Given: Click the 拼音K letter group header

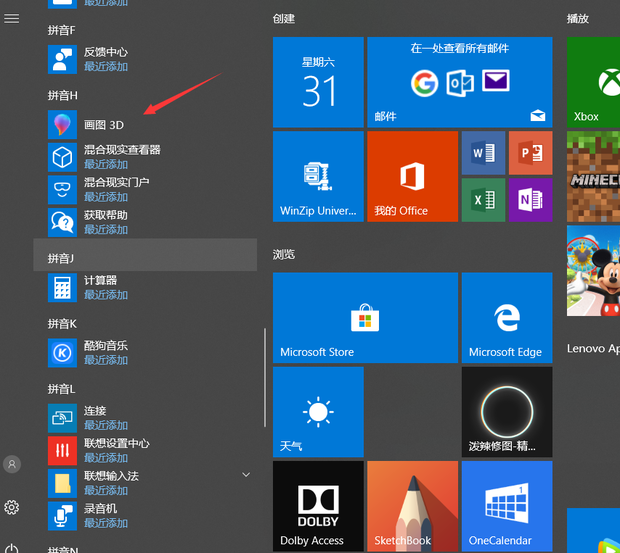Looking at the screenshot, I should click(62, 324).
